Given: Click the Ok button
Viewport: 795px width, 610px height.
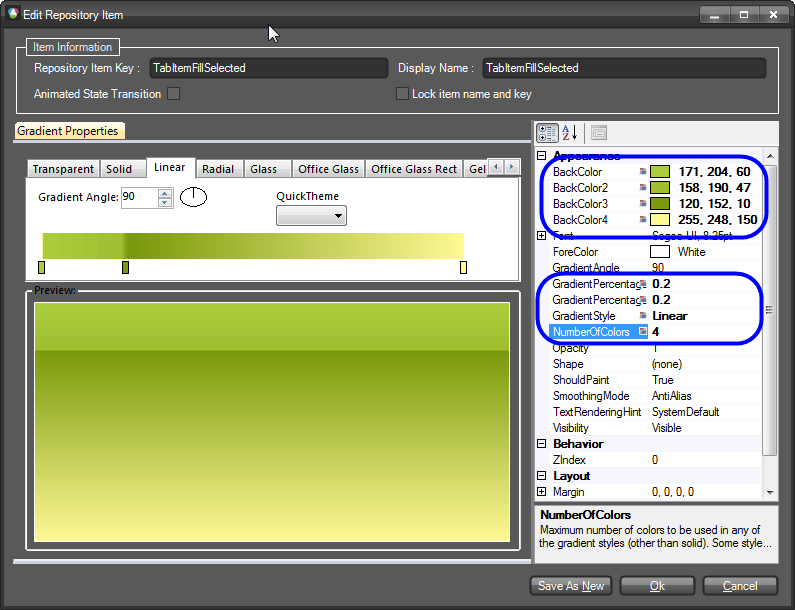Looking at the screenshot, I should point(657,586).
